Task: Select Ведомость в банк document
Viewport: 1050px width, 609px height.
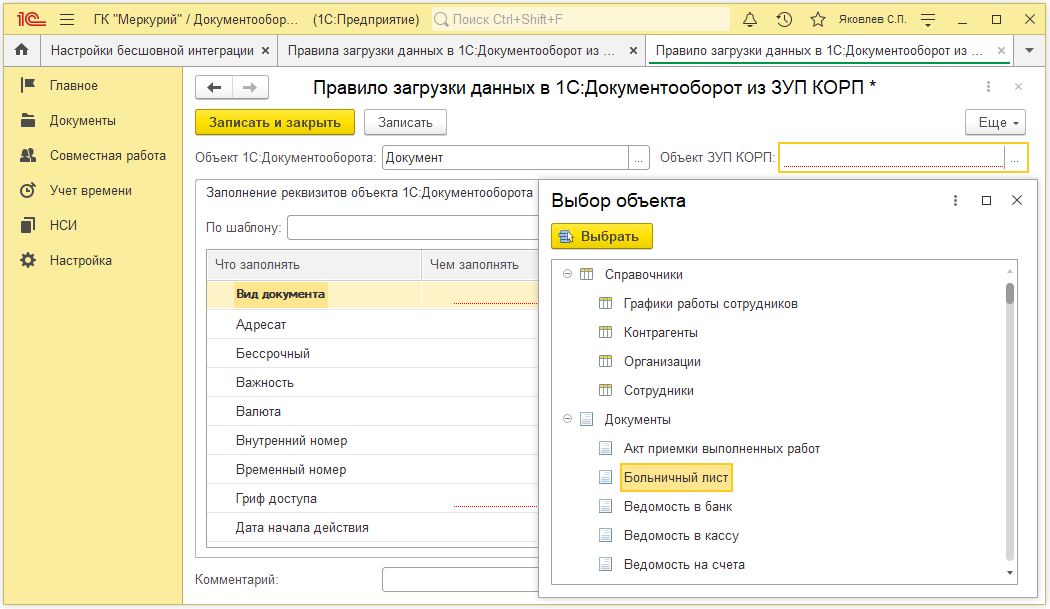Action: (678, 507)
